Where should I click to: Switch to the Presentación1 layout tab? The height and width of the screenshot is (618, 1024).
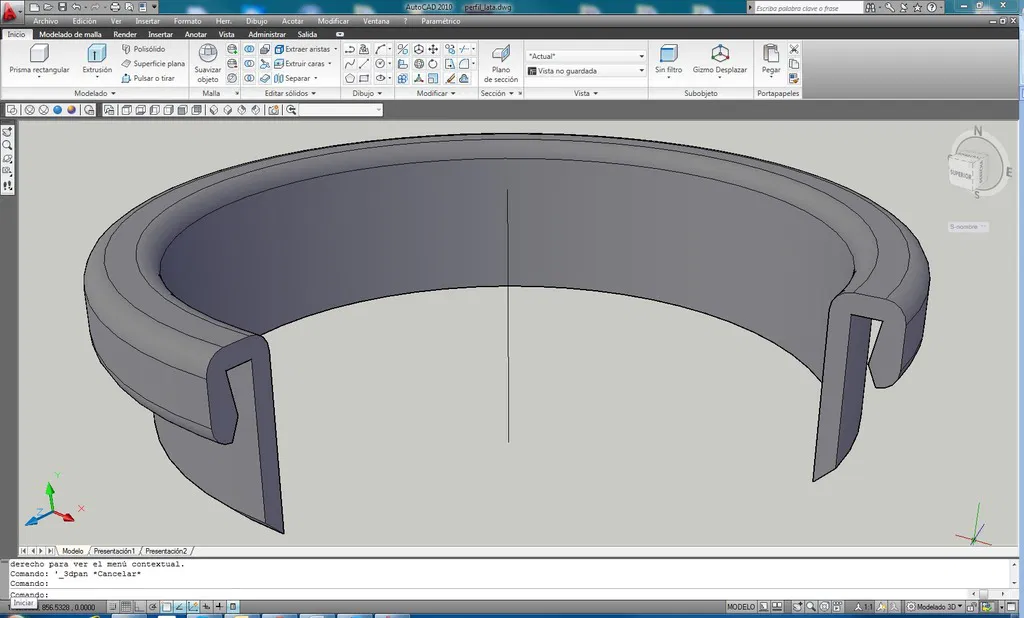pyautogui.click(x=114, y=551)
